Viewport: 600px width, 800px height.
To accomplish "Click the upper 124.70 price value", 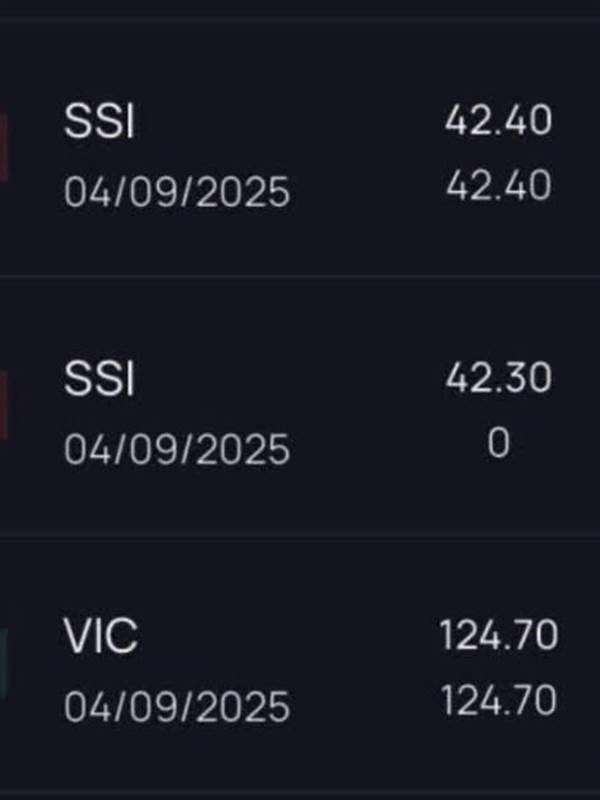I will point(497,636).
